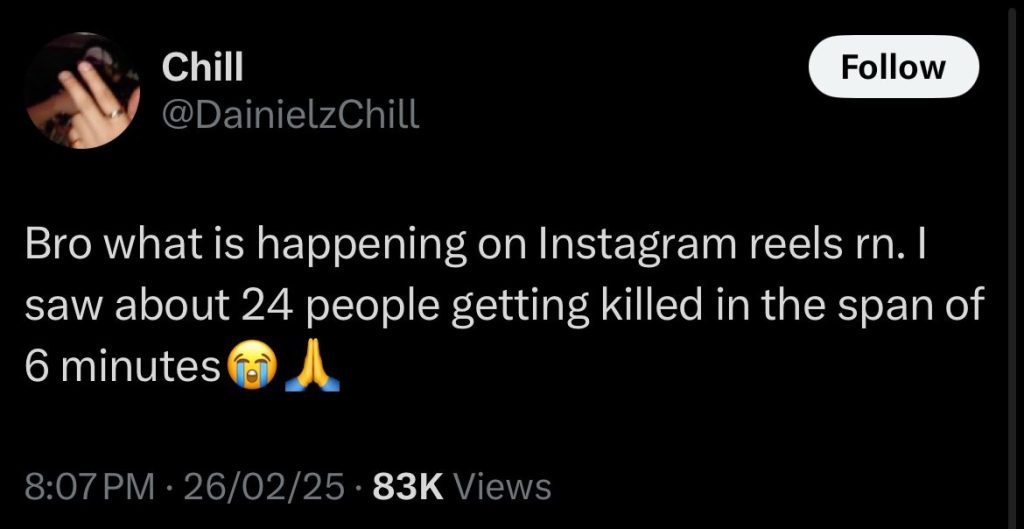Click the Follow button
This screenshot has height=529, width=1024.
tap(893, 67)
